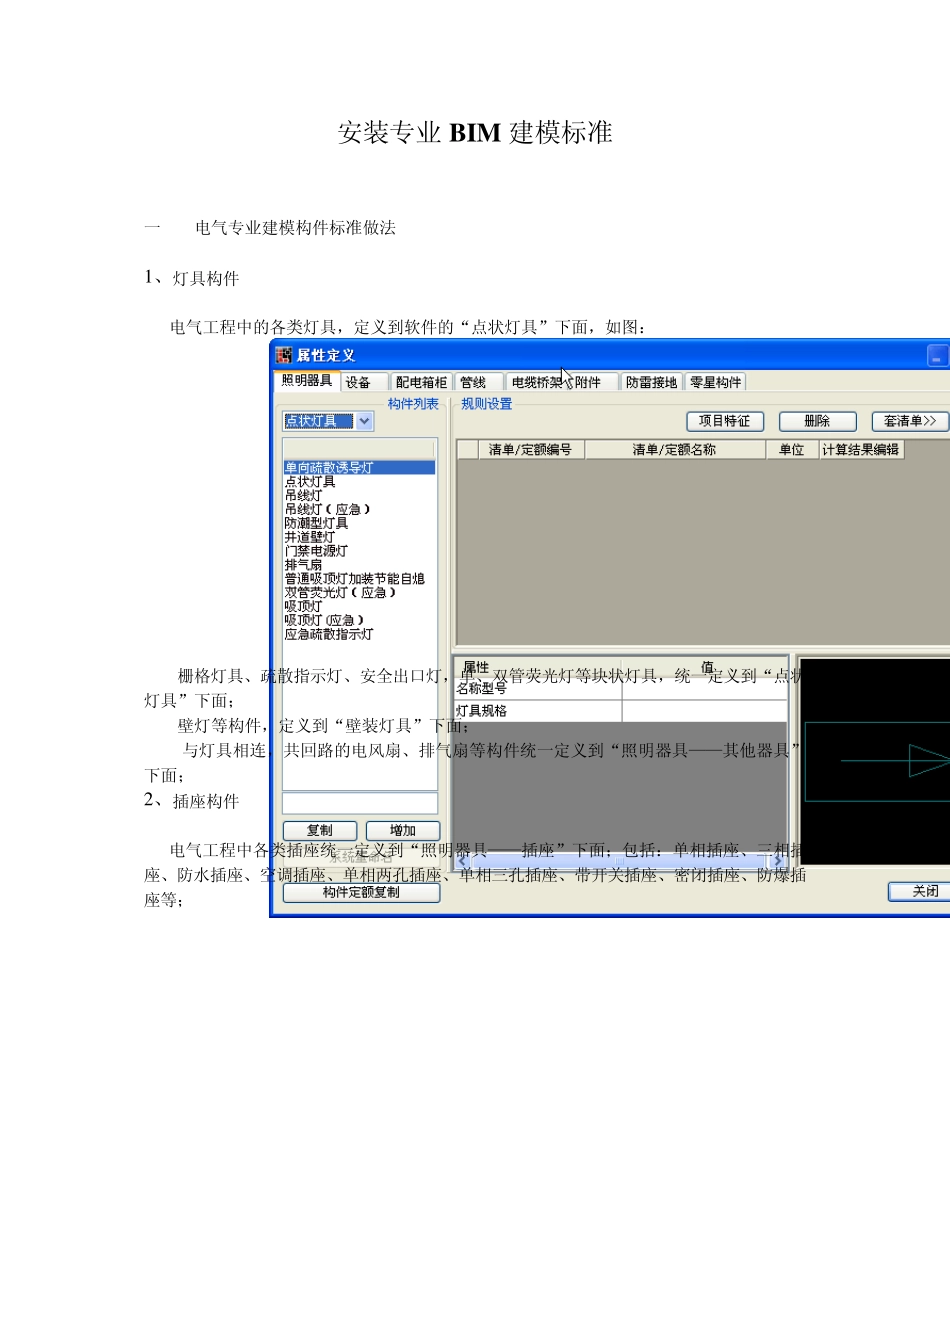This screenshot has width=950, height=1344.
Task: Select 双管荧光灯(应急) list item
Action: 340,592
